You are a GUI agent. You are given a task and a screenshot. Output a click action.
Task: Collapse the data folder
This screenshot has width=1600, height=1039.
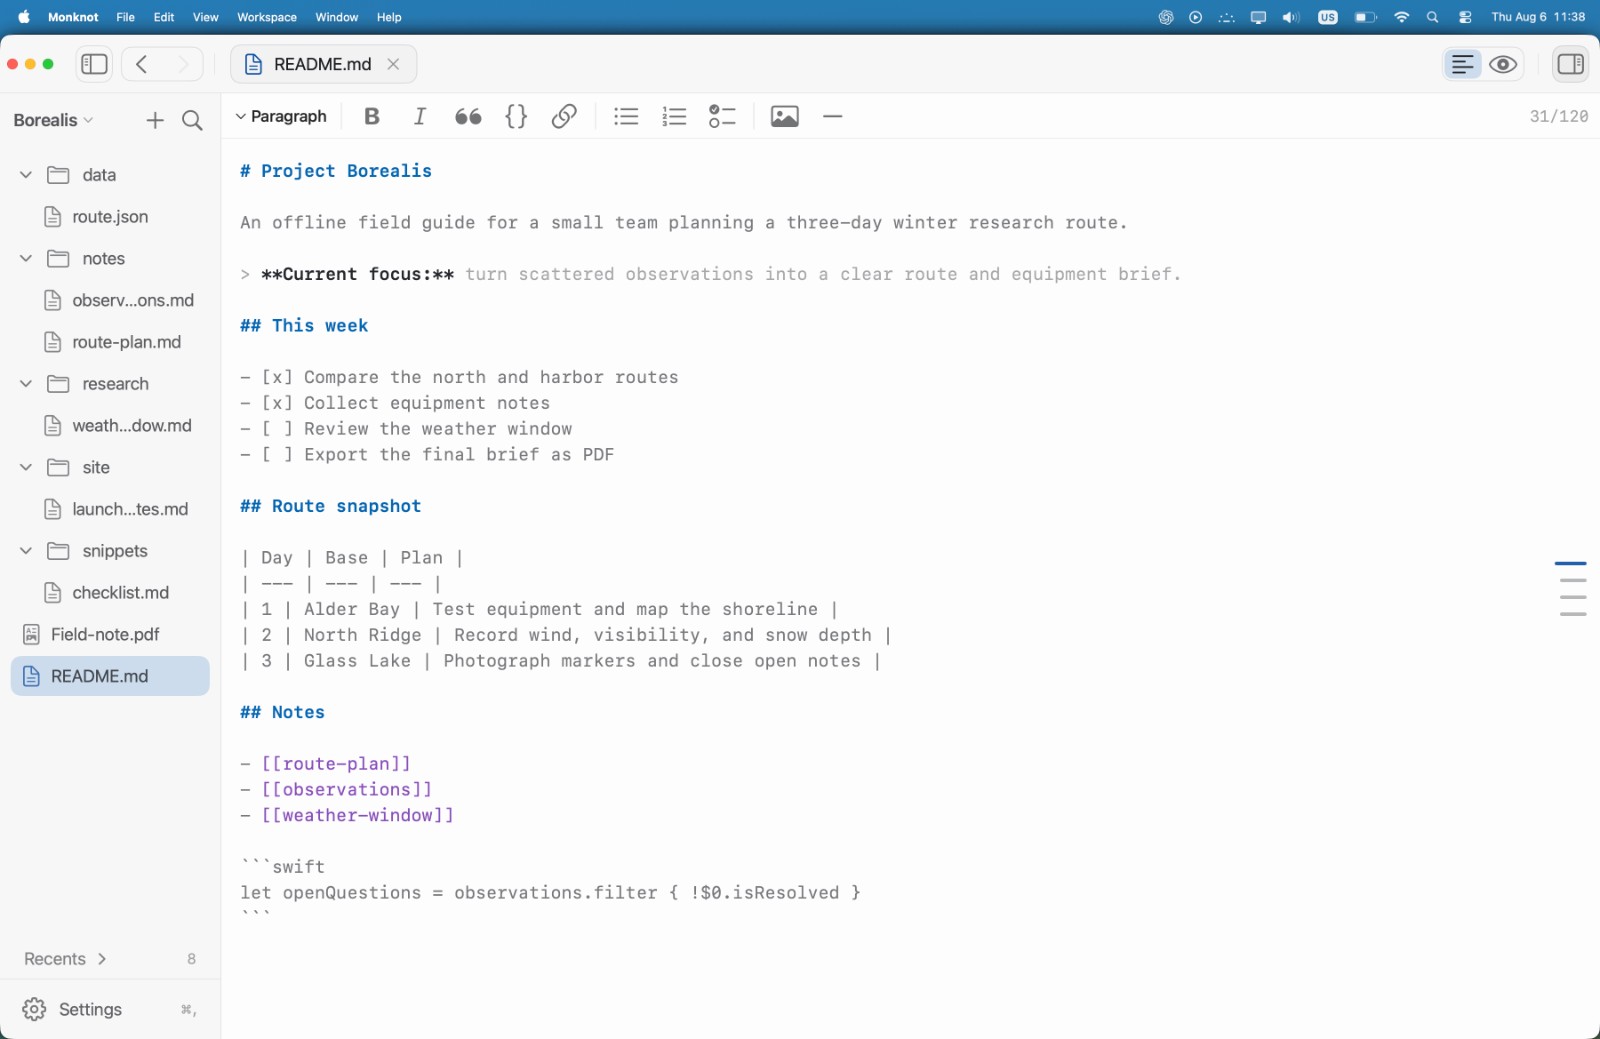pyautogui.click(x=26, y=175)
